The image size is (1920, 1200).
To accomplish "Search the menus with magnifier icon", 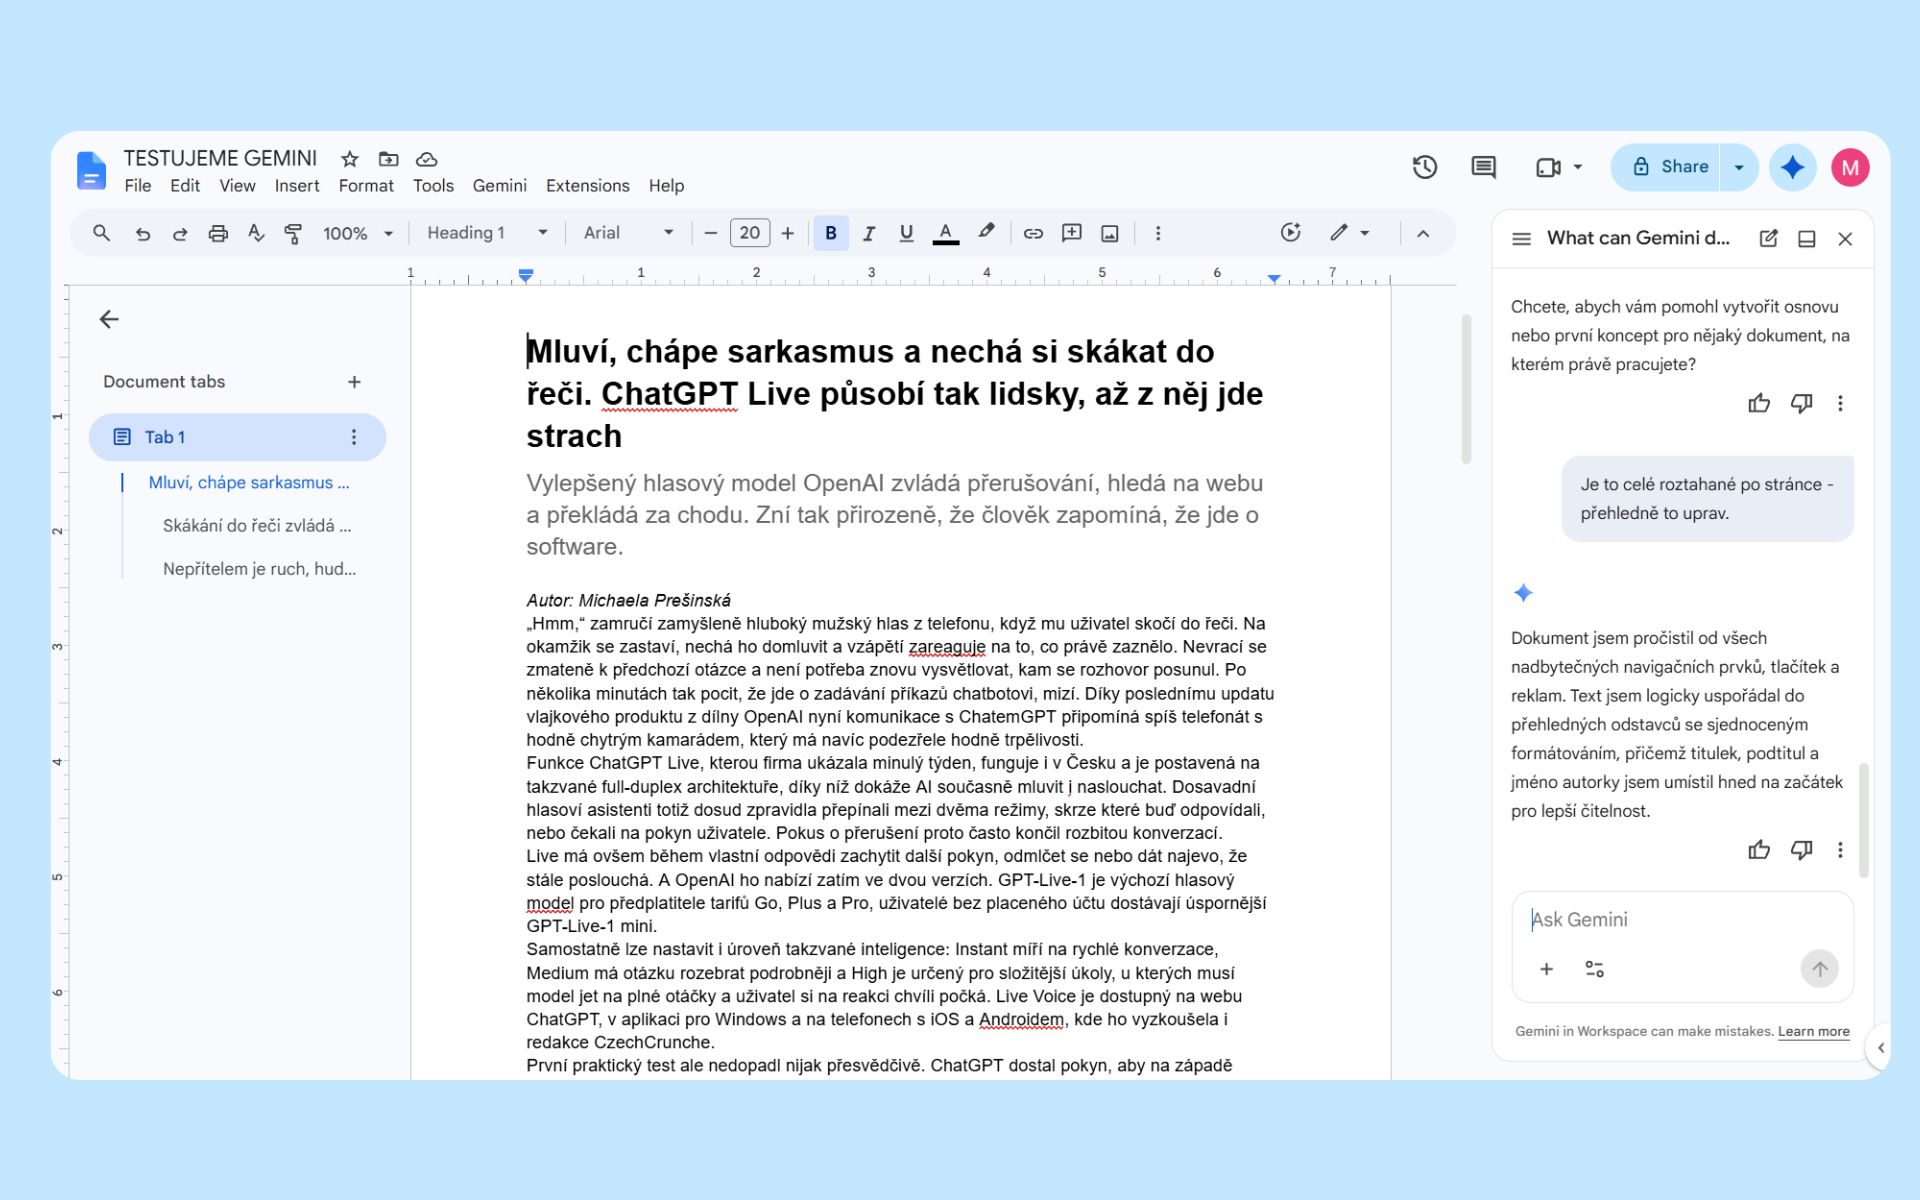I will tap(101, 233).
